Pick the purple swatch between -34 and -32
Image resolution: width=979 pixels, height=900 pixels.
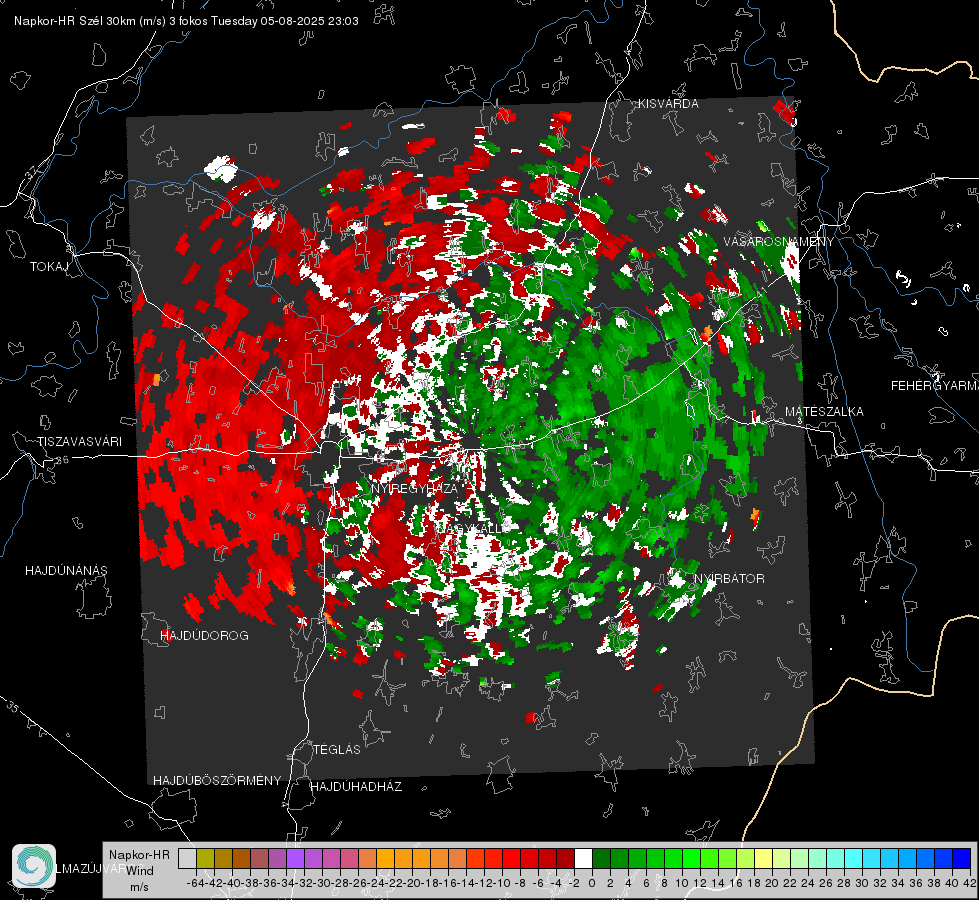295,858
